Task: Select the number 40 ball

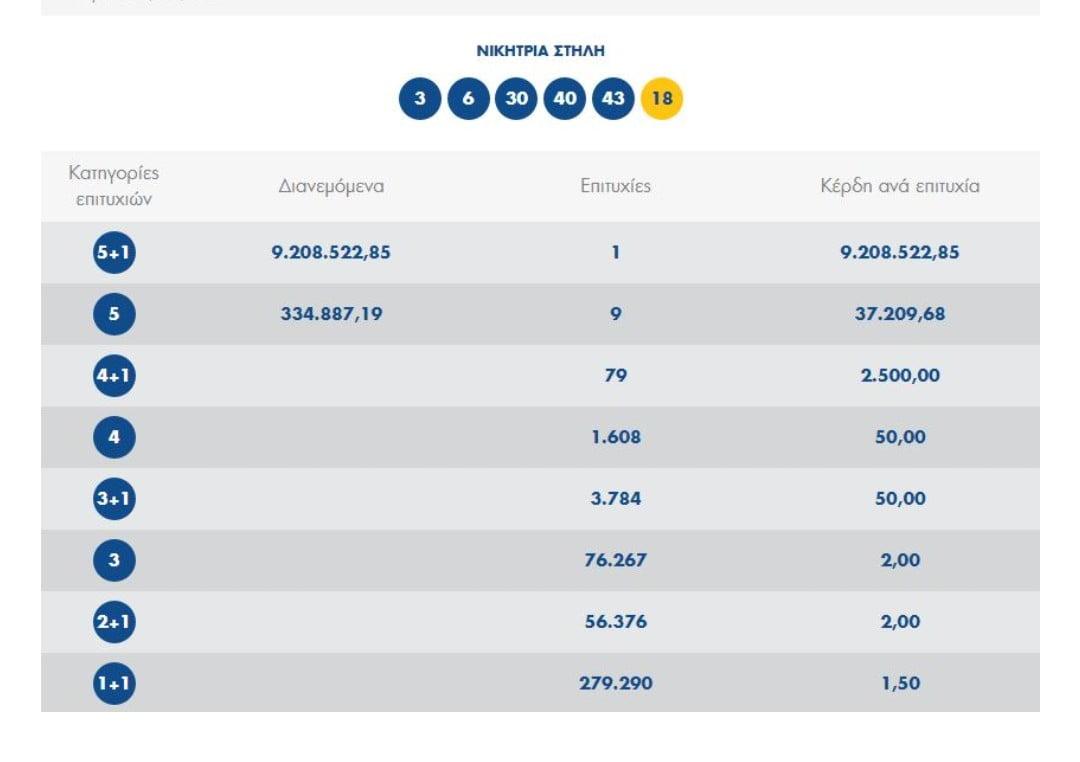Action: pos(565,99)
